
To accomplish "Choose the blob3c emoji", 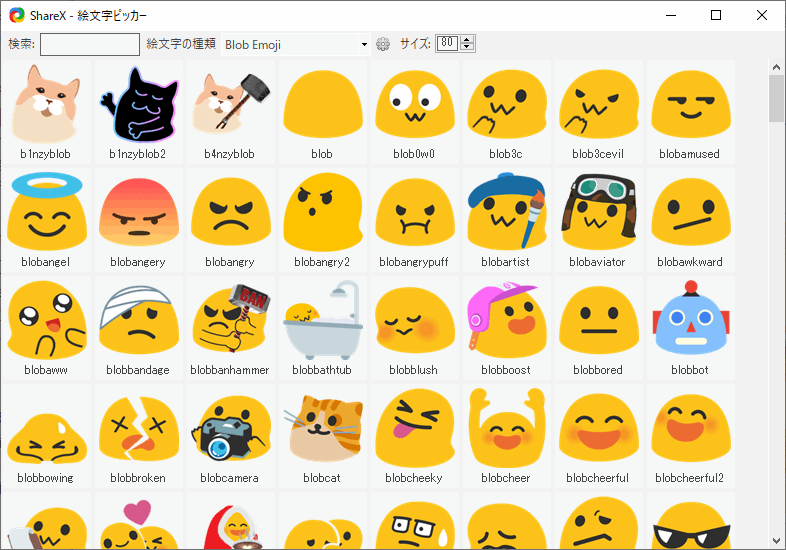I will coord(507,112).
